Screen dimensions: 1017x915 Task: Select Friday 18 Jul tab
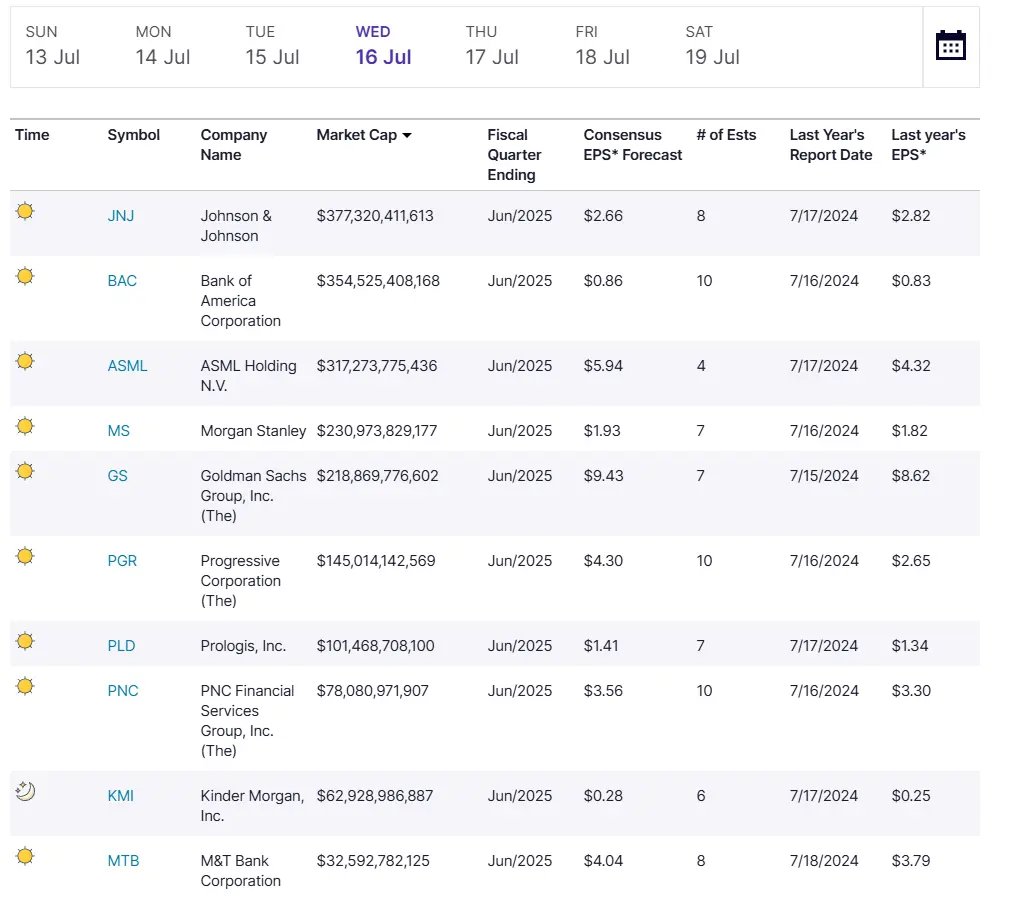coord(603,46)
